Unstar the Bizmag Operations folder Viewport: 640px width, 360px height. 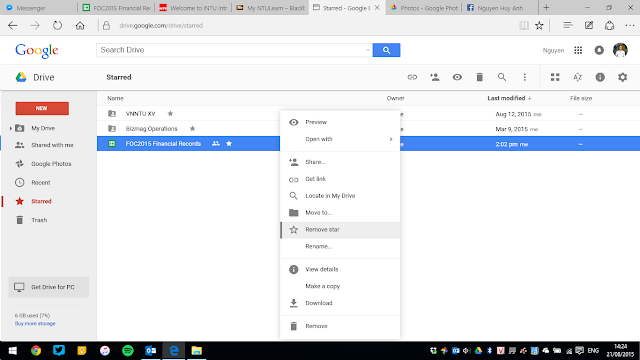click(192, 129)
